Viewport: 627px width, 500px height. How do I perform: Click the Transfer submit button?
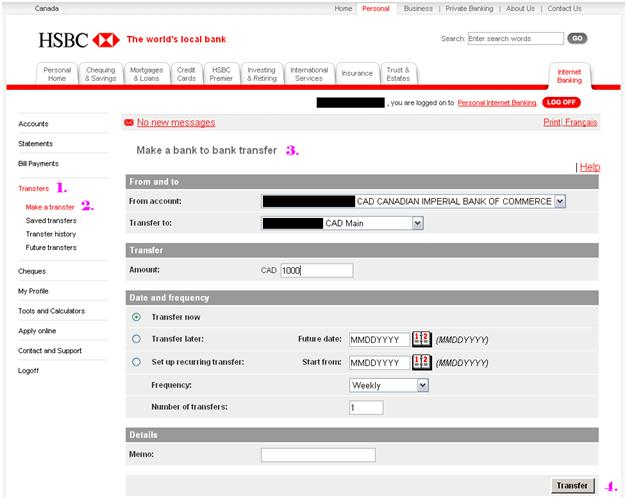coord(572,486)
